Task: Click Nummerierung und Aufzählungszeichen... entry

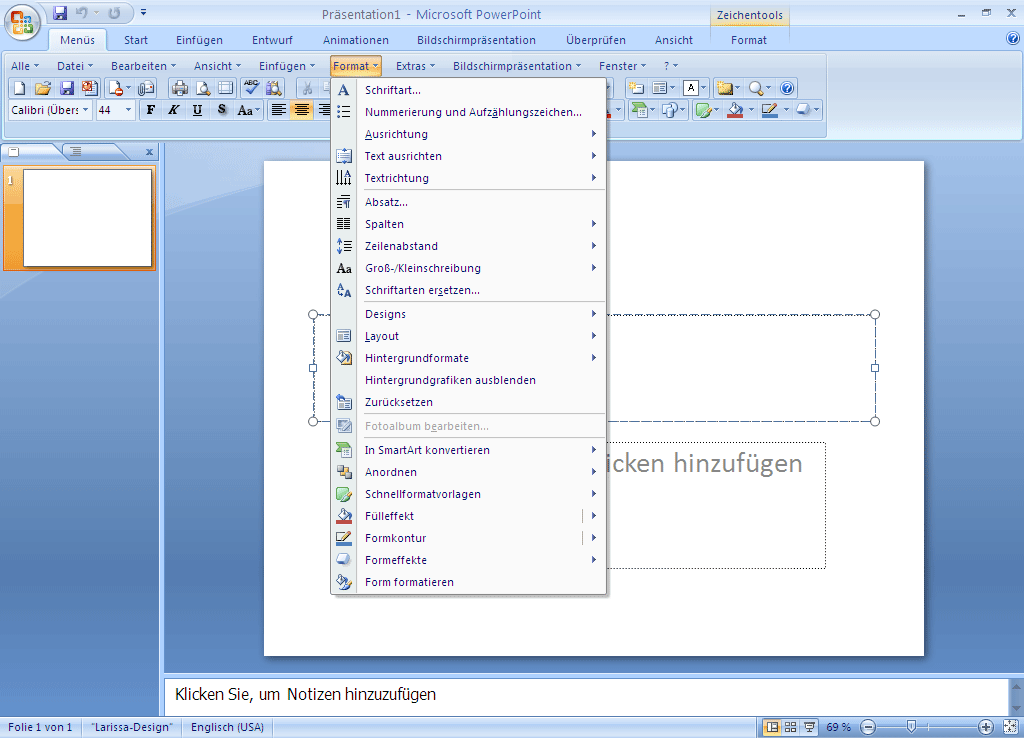Action: (469, 112)
